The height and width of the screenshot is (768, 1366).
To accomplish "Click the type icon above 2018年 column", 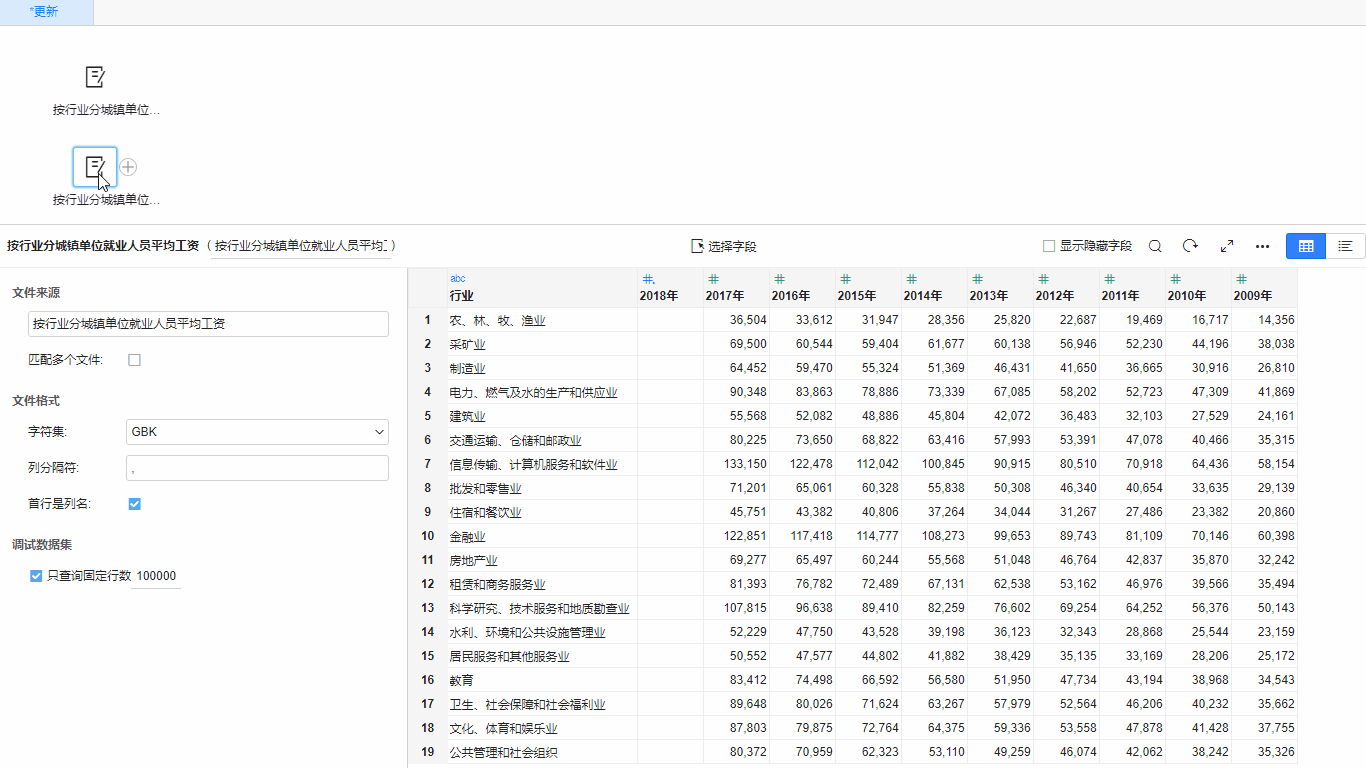I will pos(648,279).
